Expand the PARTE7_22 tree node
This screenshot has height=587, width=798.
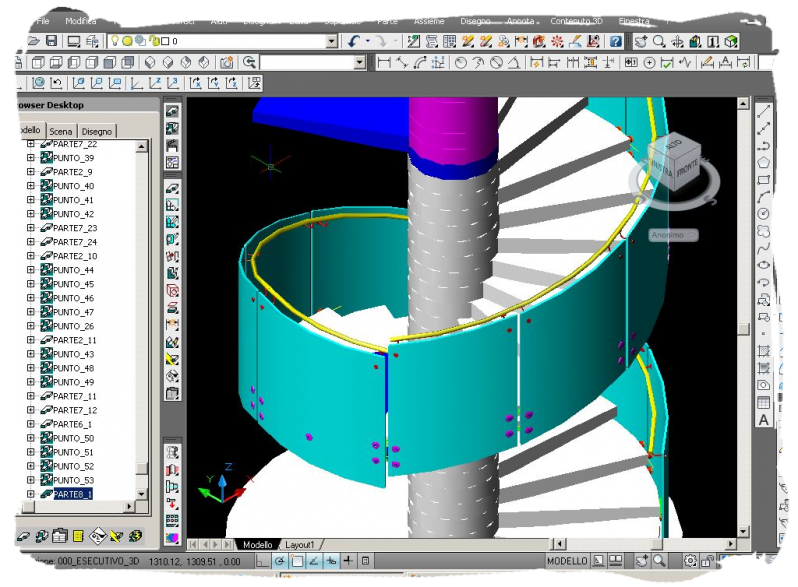[x=30, y=144]
